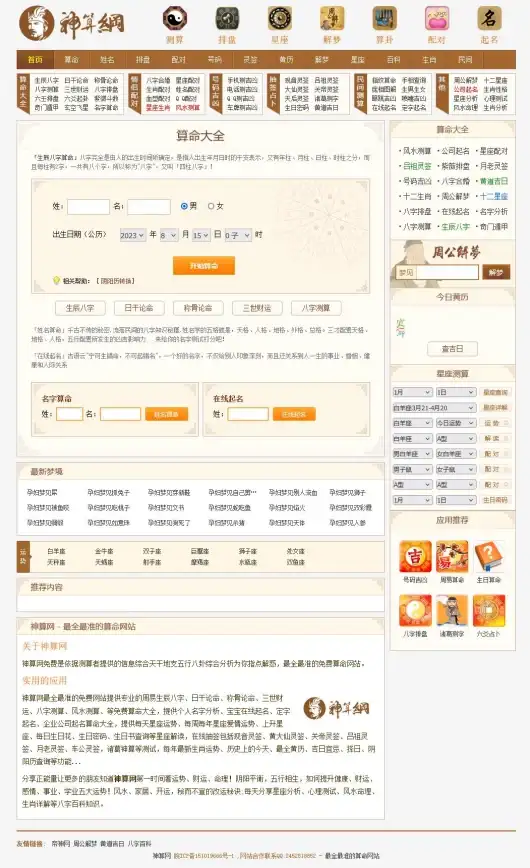Open the 诸葛测字 app icon
Image resolution: width=530 pixels, height=868 pixels.
click(452, 611)
